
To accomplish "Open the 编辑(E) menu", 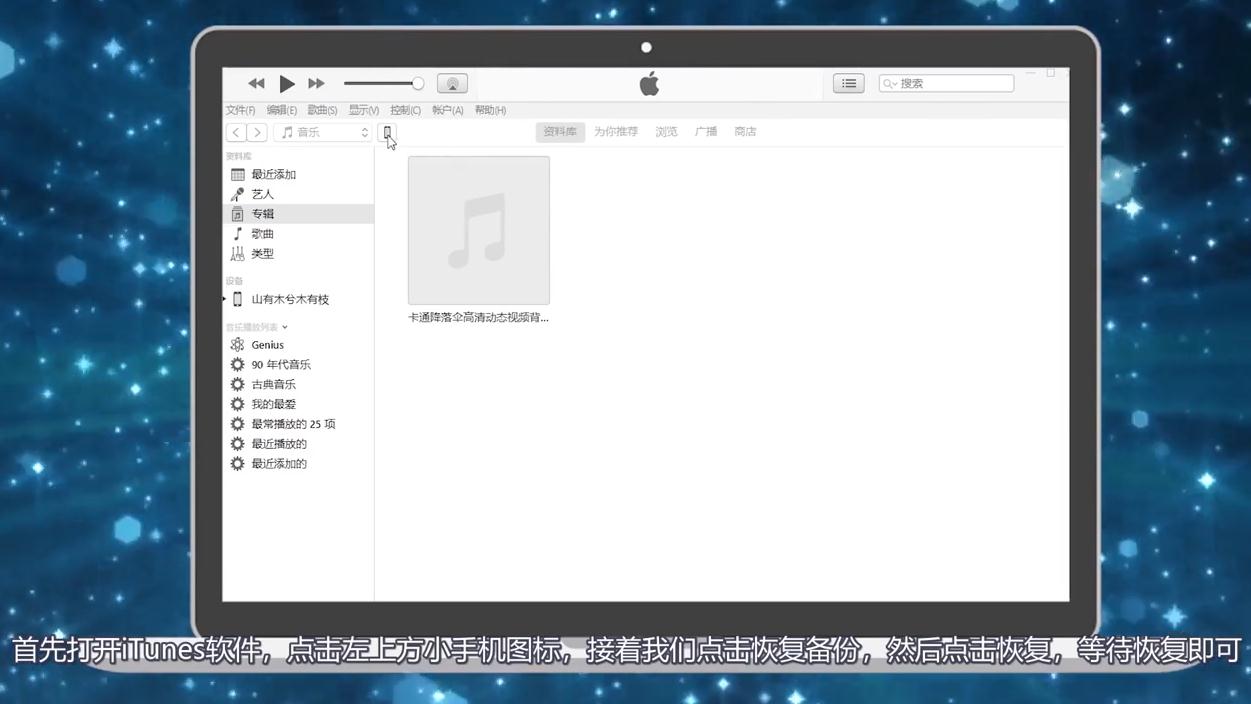I will click(x=281, y=110).
